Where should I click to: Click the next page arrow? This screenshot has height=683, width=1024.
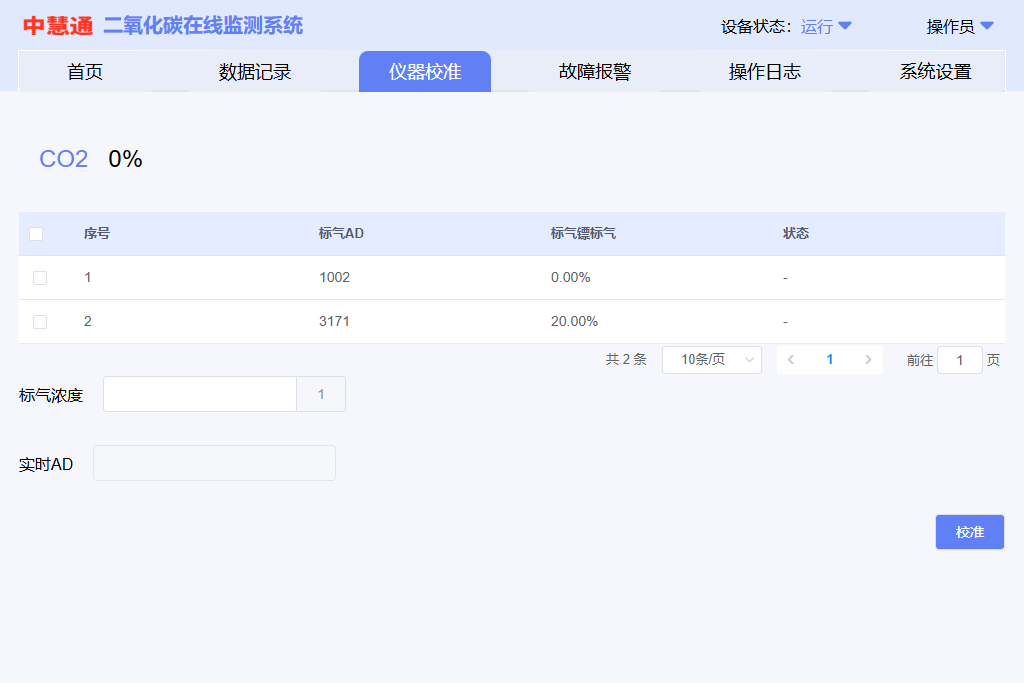(868, 360)
